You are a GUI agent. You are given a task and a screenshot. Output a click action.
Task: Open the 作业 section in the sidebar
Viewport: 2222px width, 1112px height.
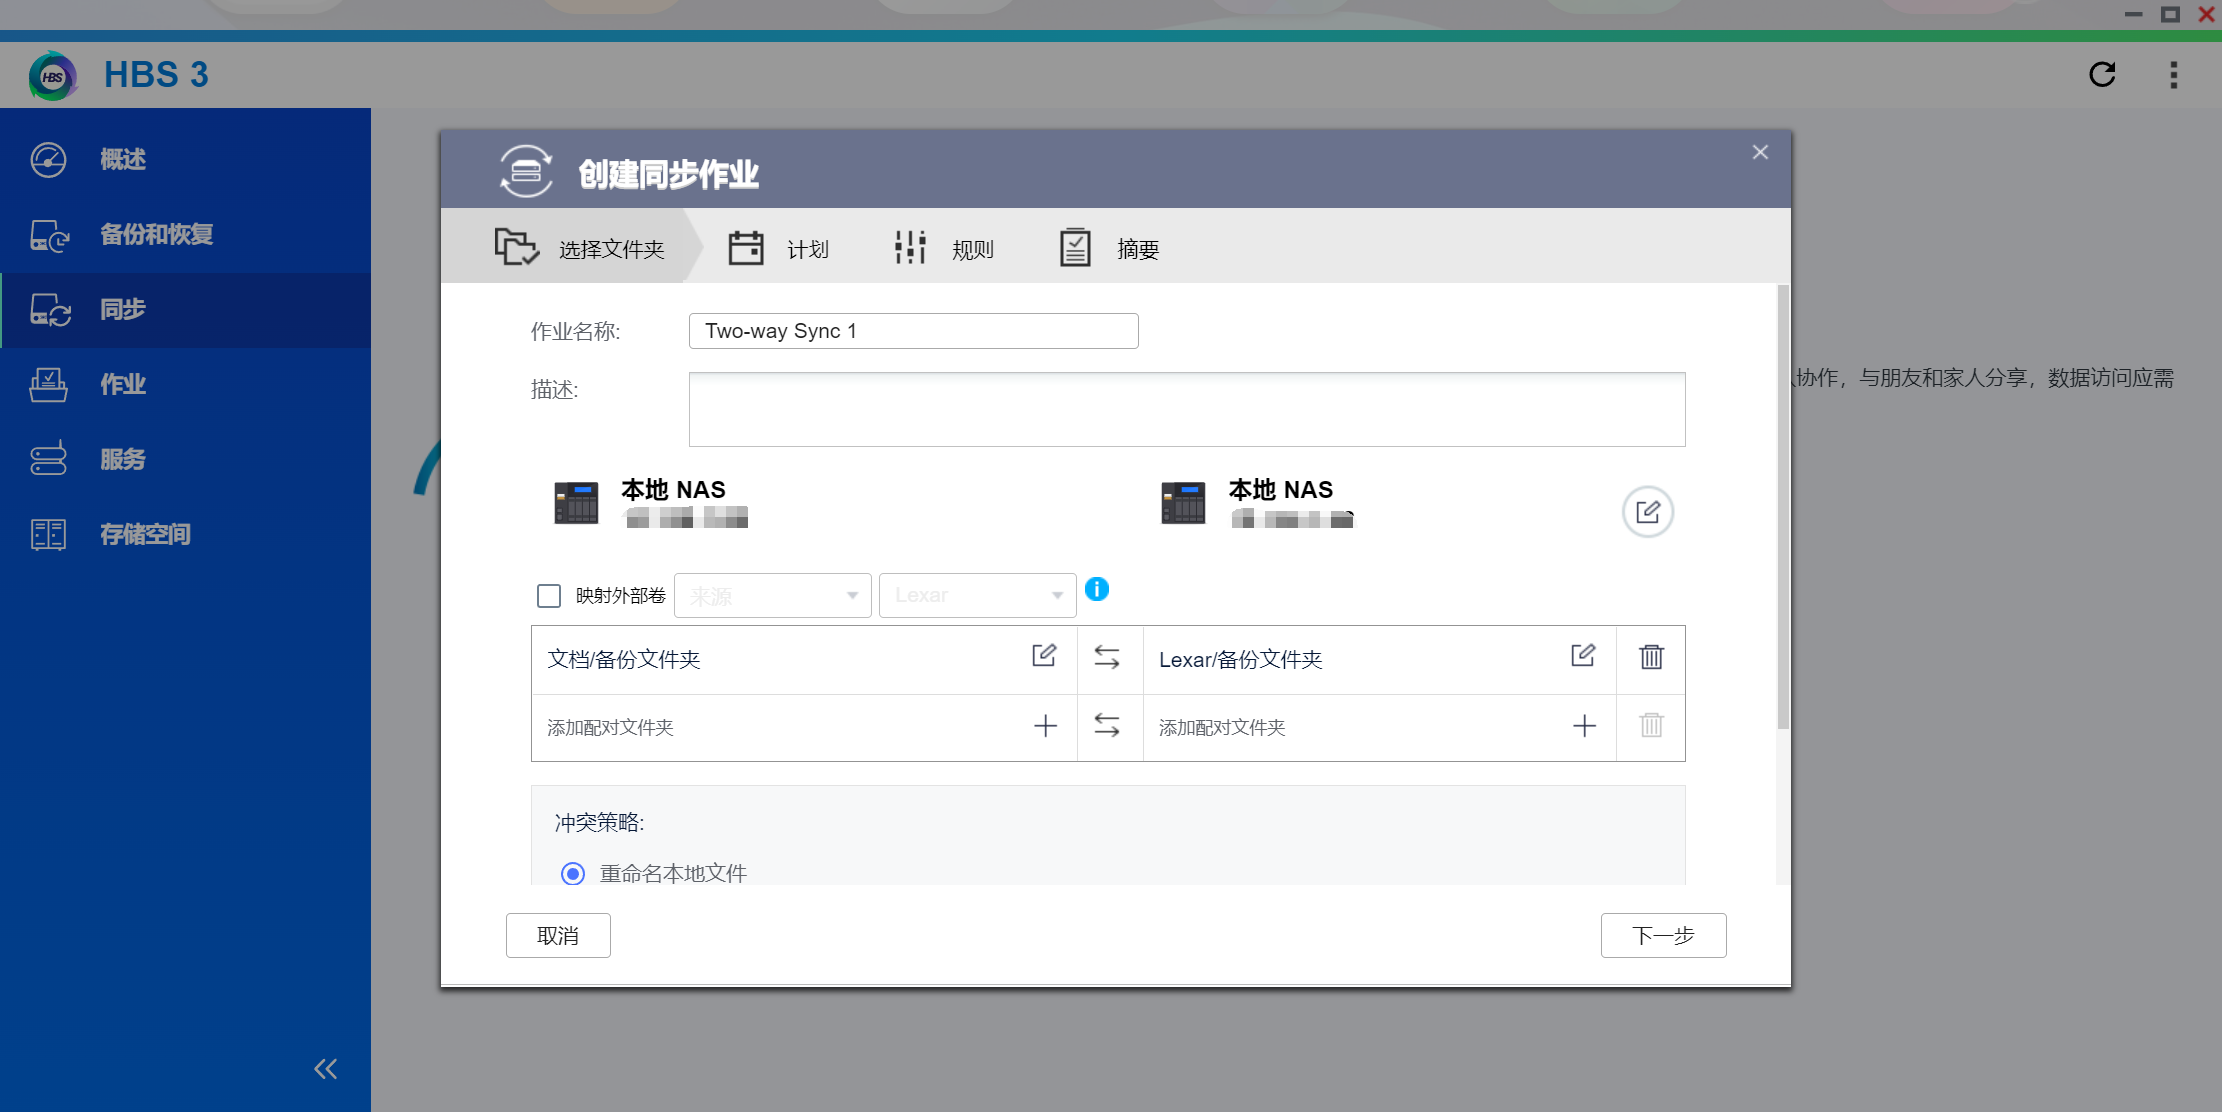coord(122,384)
